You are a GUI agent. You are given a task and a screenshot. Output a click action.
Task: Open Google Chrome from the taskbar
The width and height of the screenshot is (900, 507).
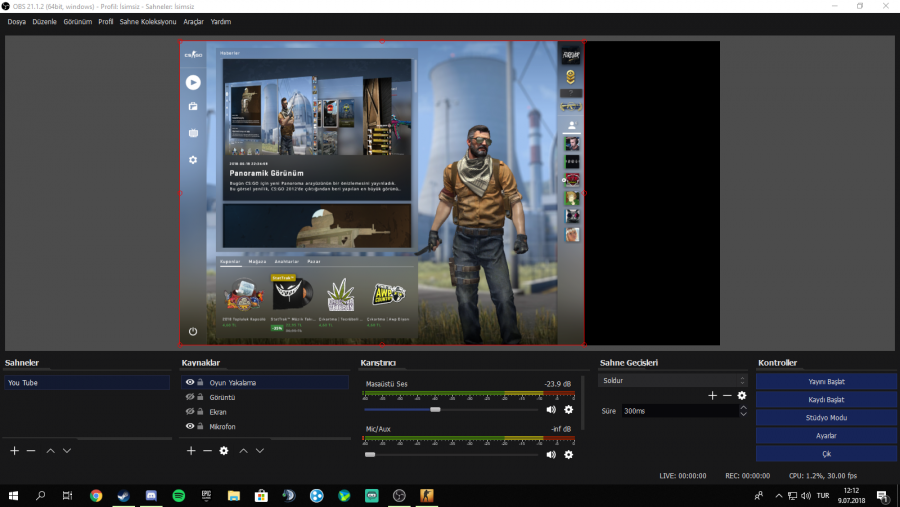pyautogui.click(x=96, y=496)
